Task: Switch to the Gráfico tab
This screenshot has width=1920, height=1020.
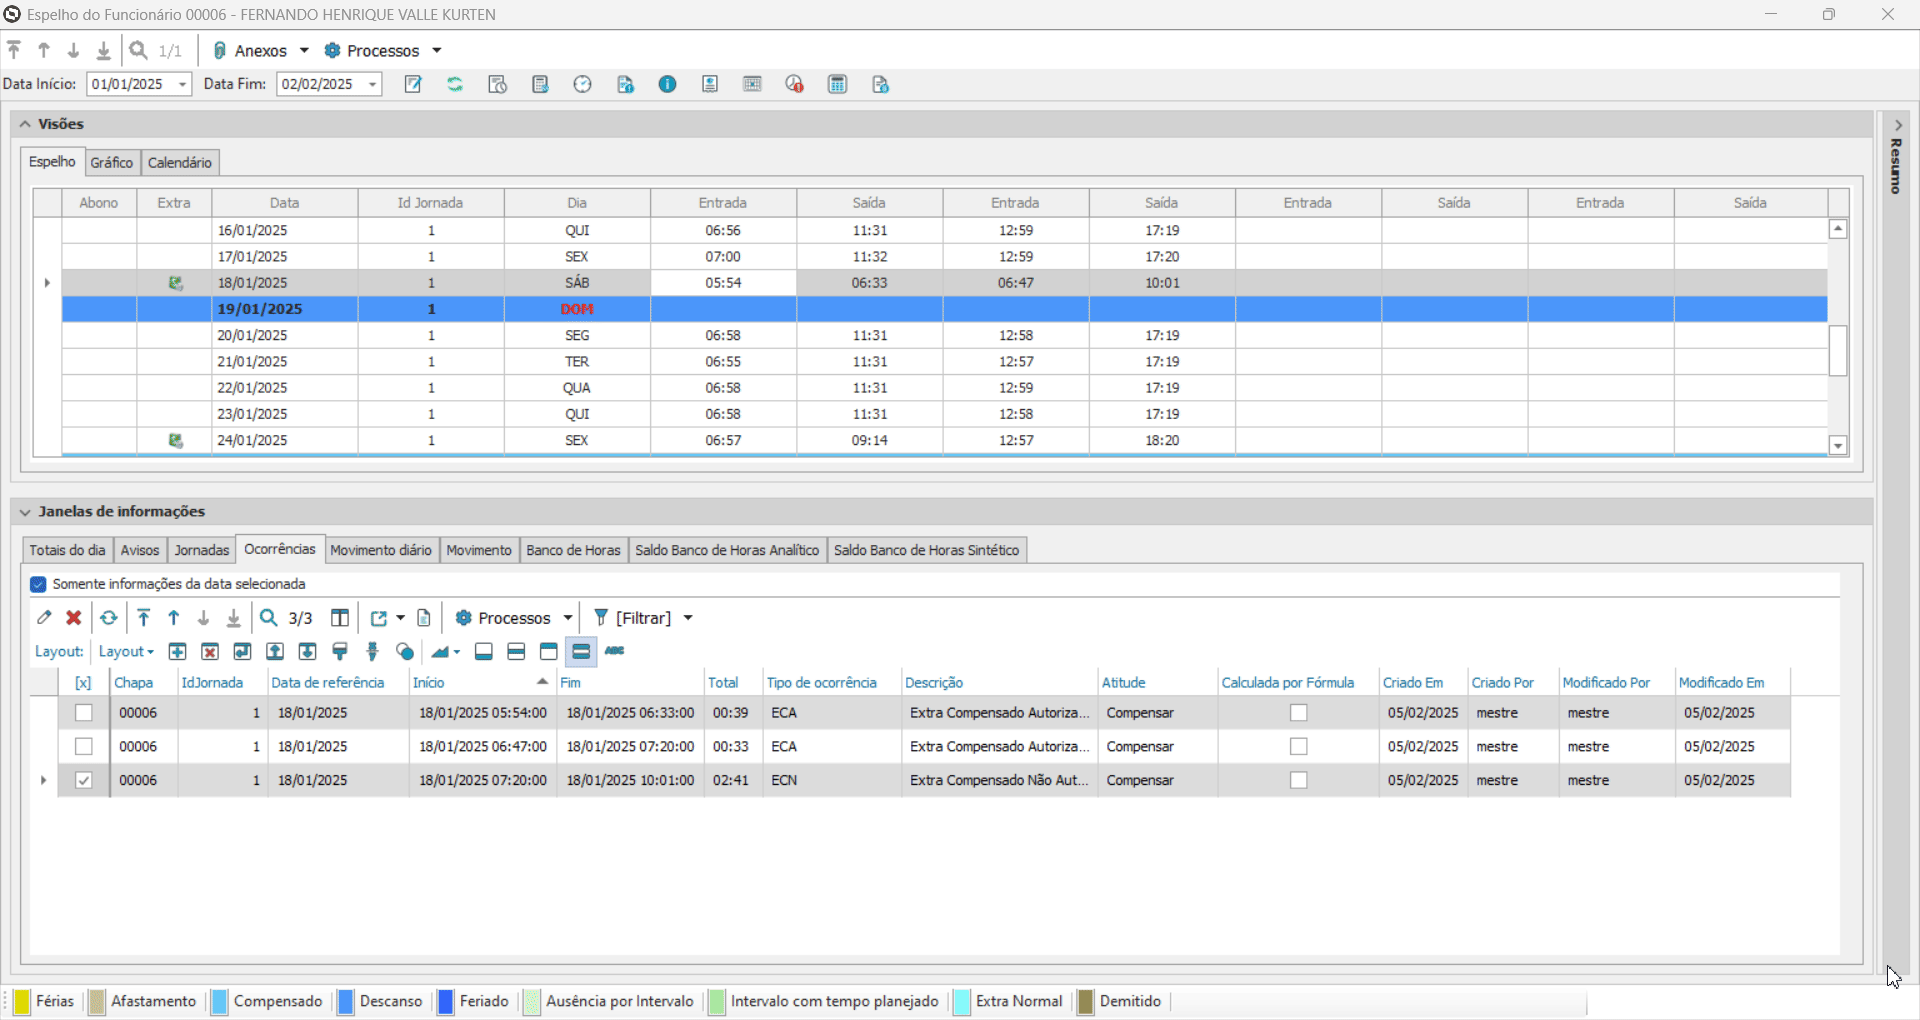Action: [111, 162]
